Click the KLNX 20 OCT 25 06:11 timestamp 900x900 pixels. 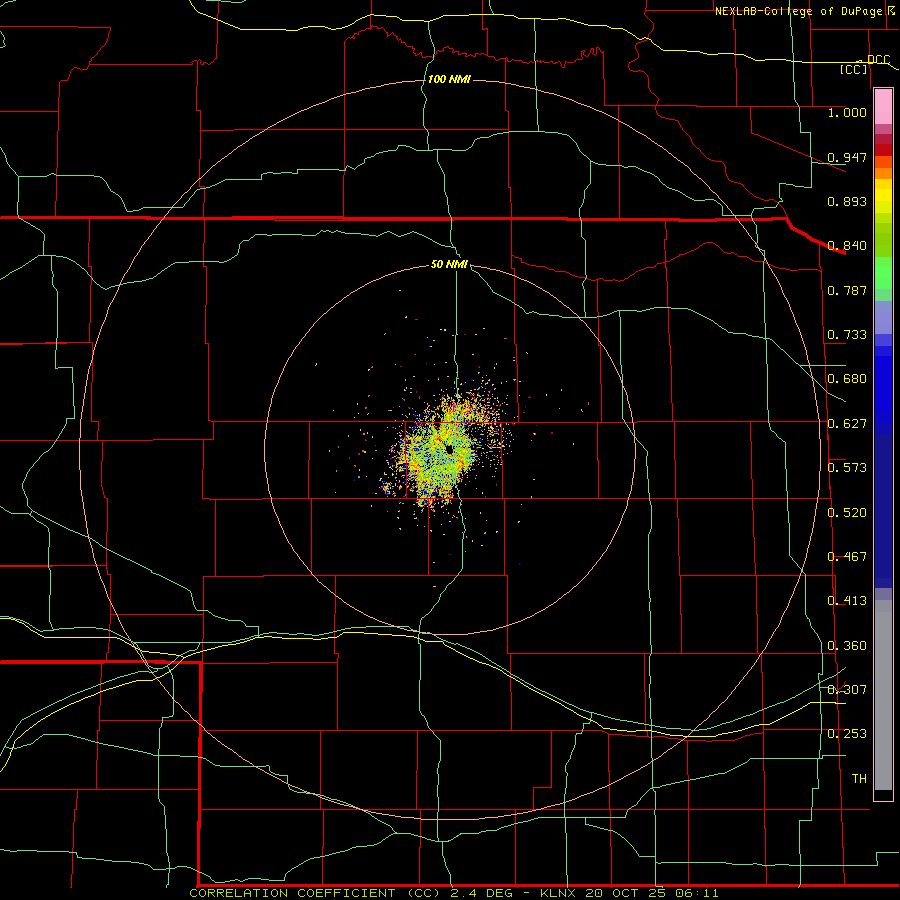click(629, 893)
